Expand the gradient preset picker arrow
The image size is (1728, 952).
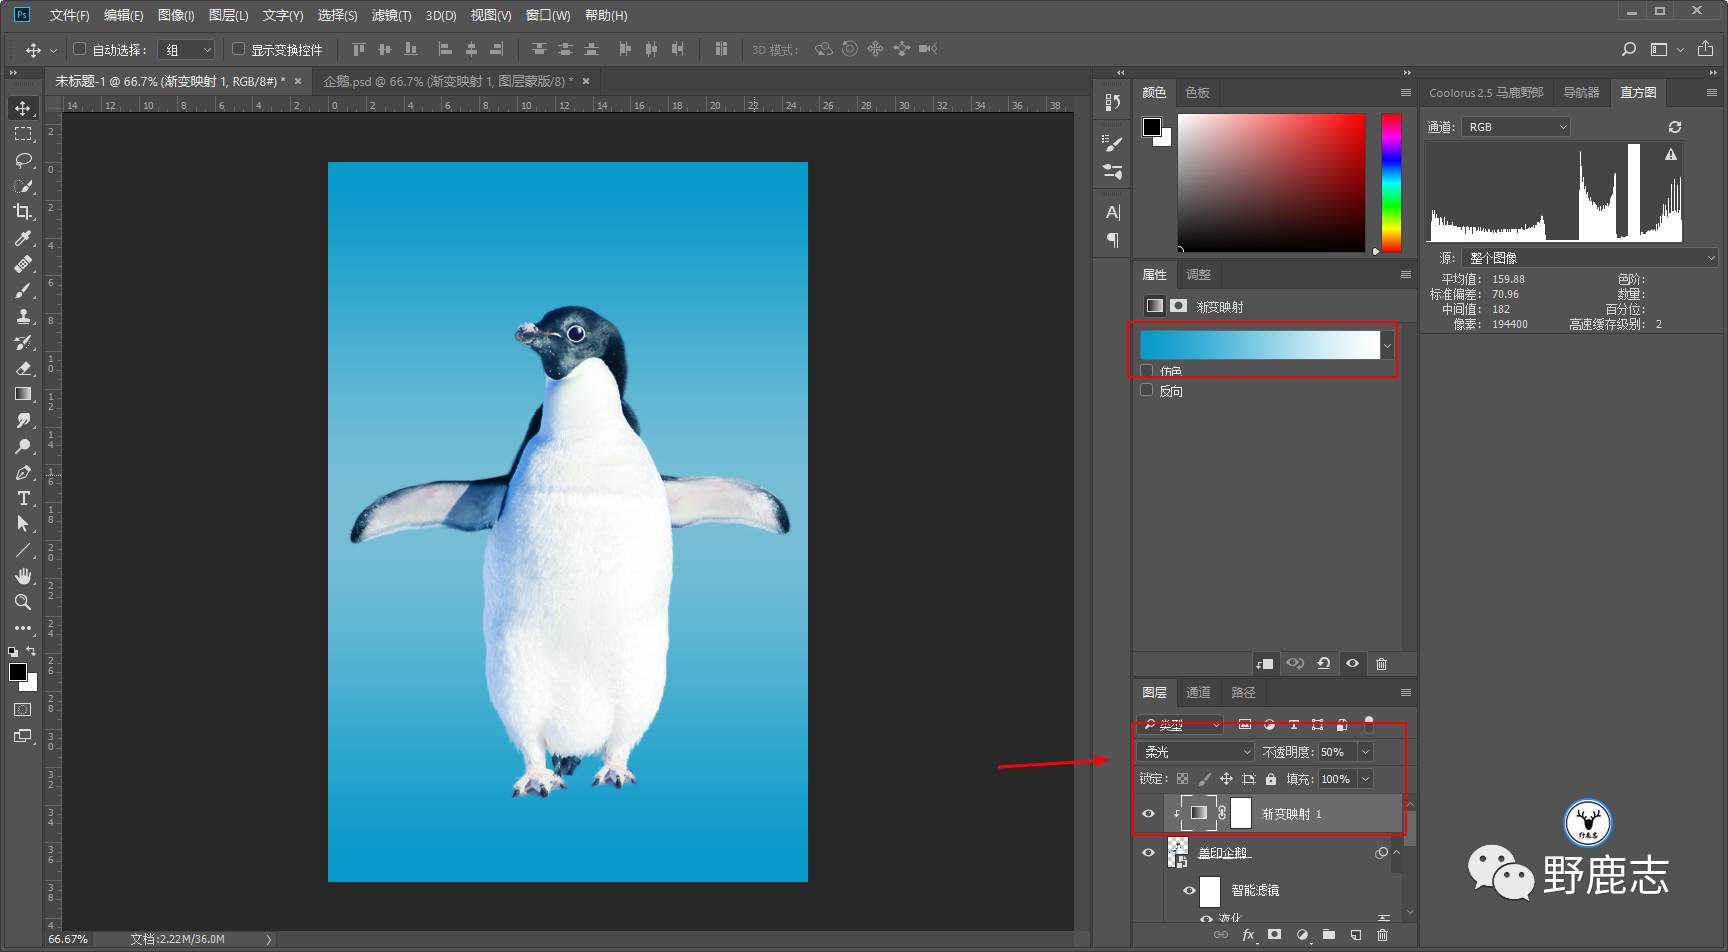click(1387, 346)
